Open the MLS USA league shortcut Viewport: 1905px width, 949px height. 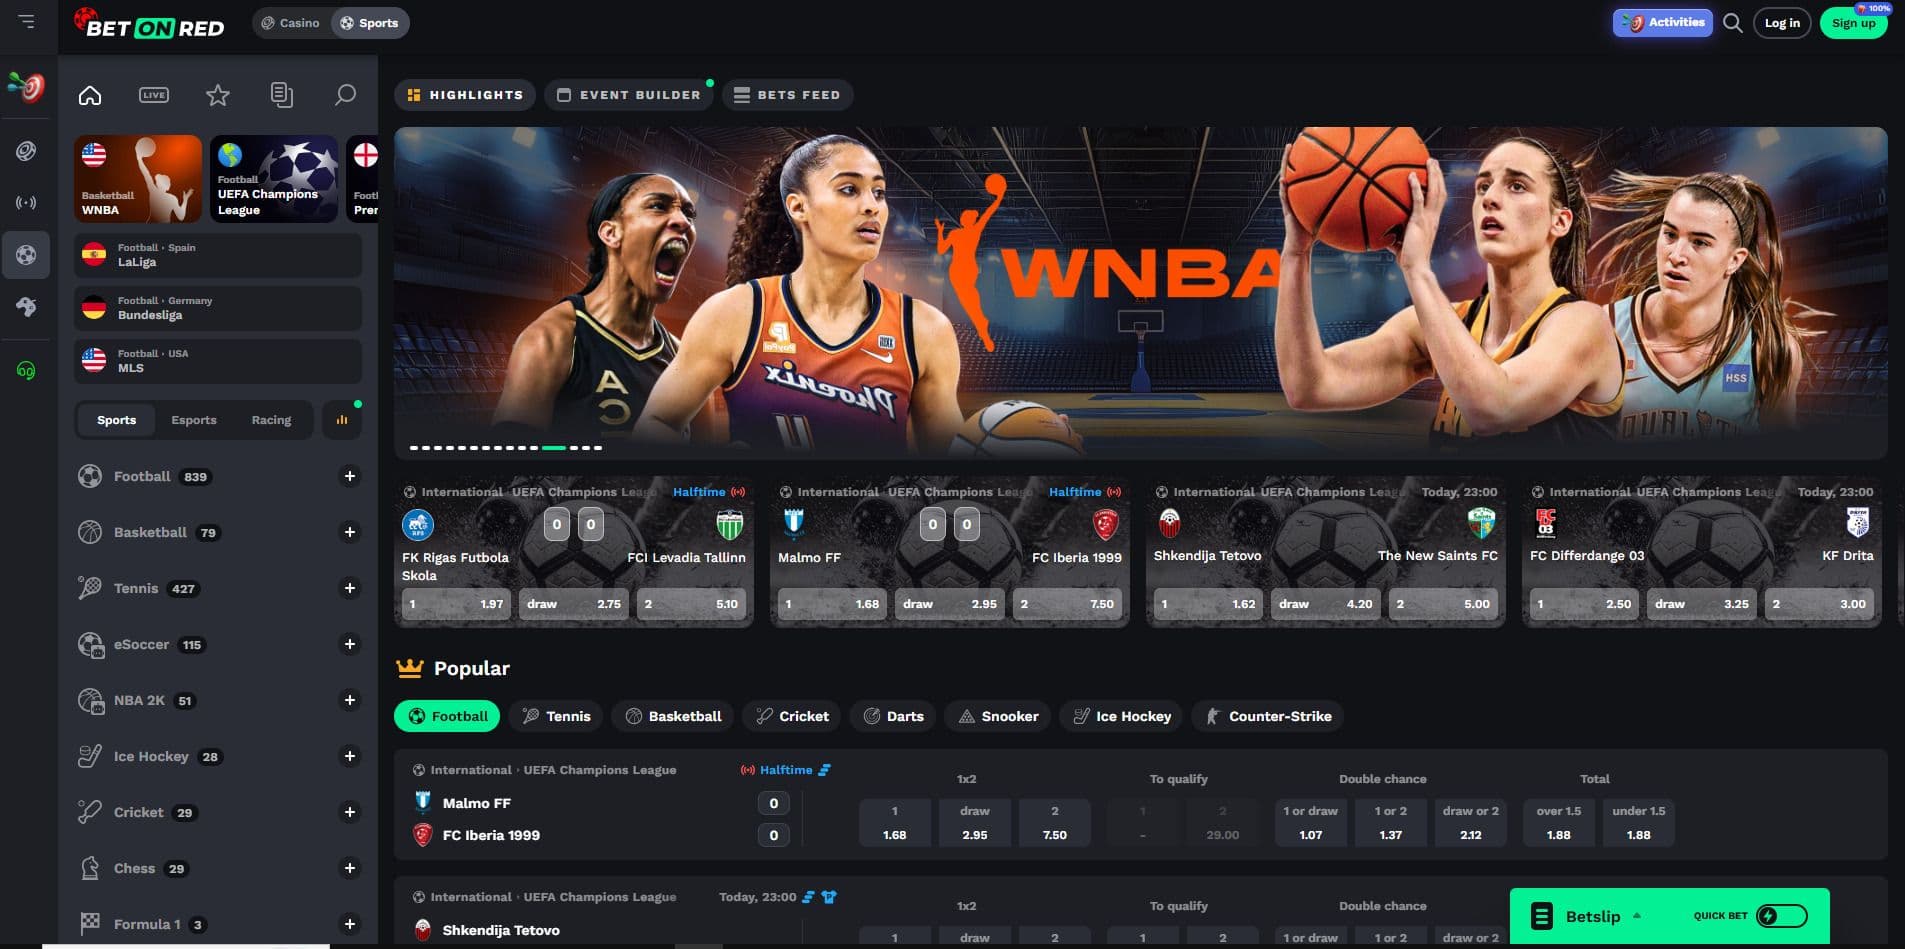pyautogui.click(x=218, y=361)
